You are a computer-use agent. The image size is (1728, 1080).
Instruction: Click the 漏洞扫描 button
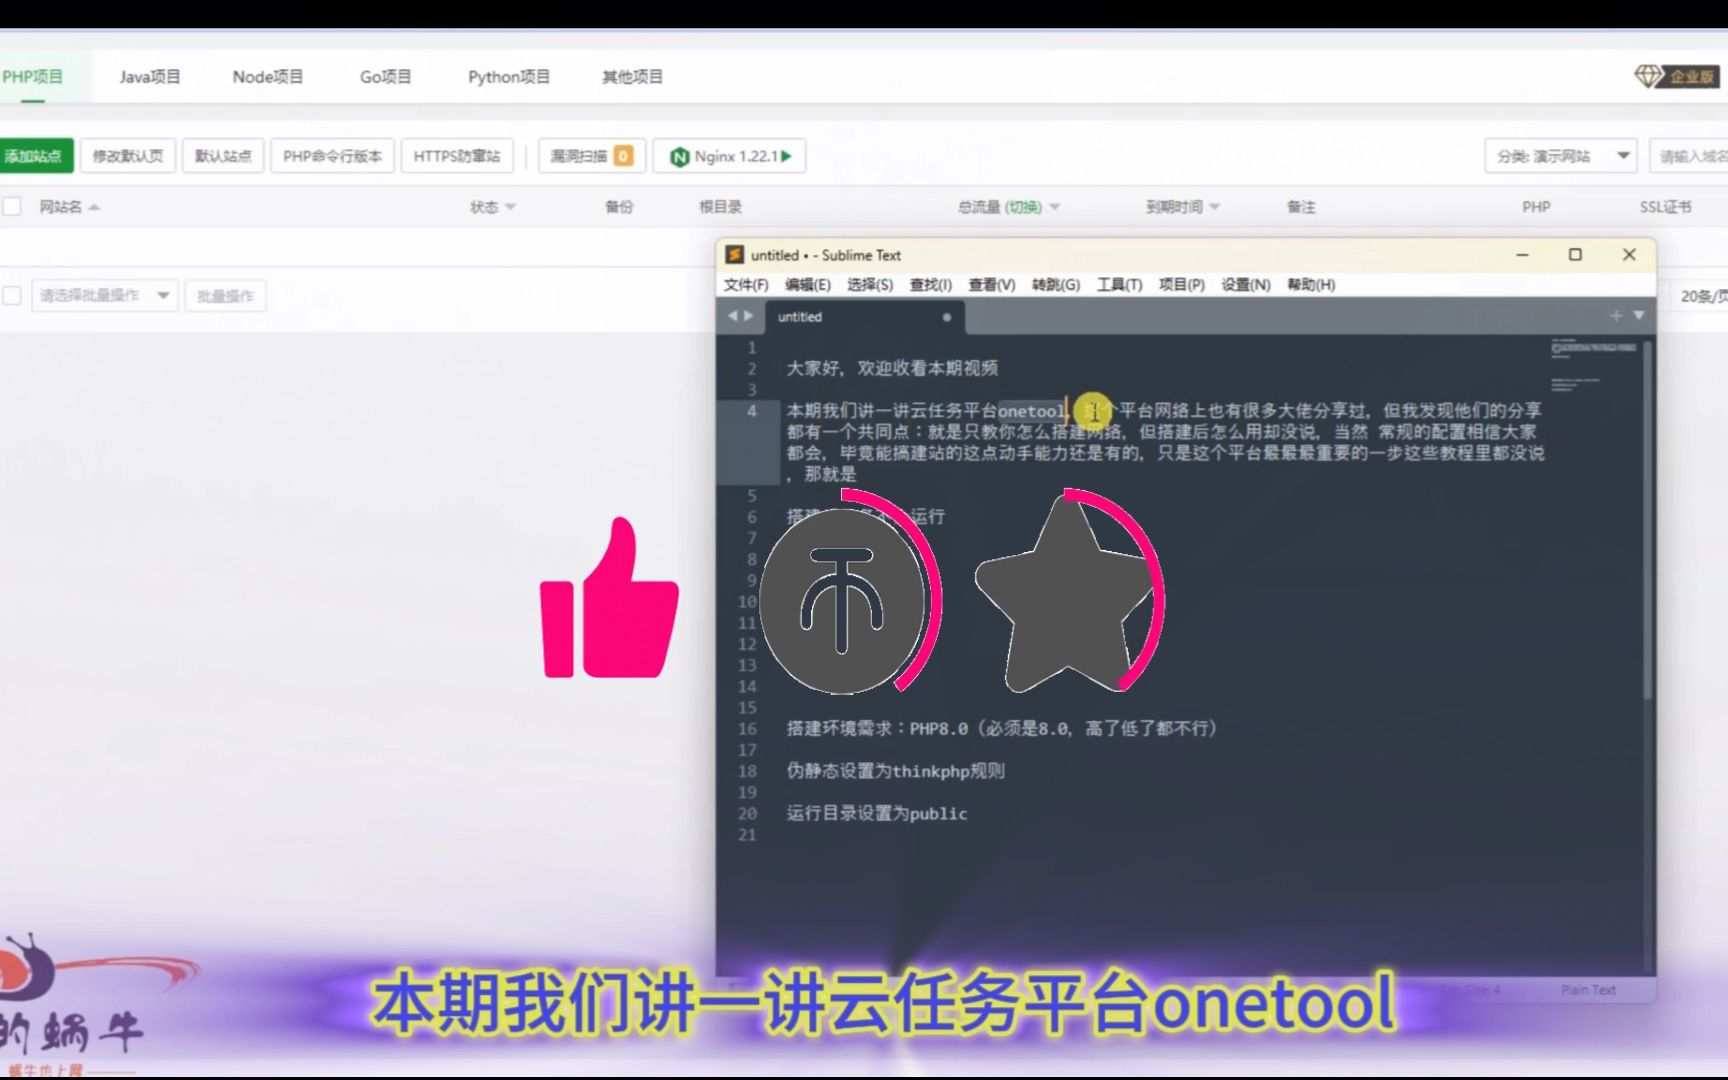click(x=591, y=156)
